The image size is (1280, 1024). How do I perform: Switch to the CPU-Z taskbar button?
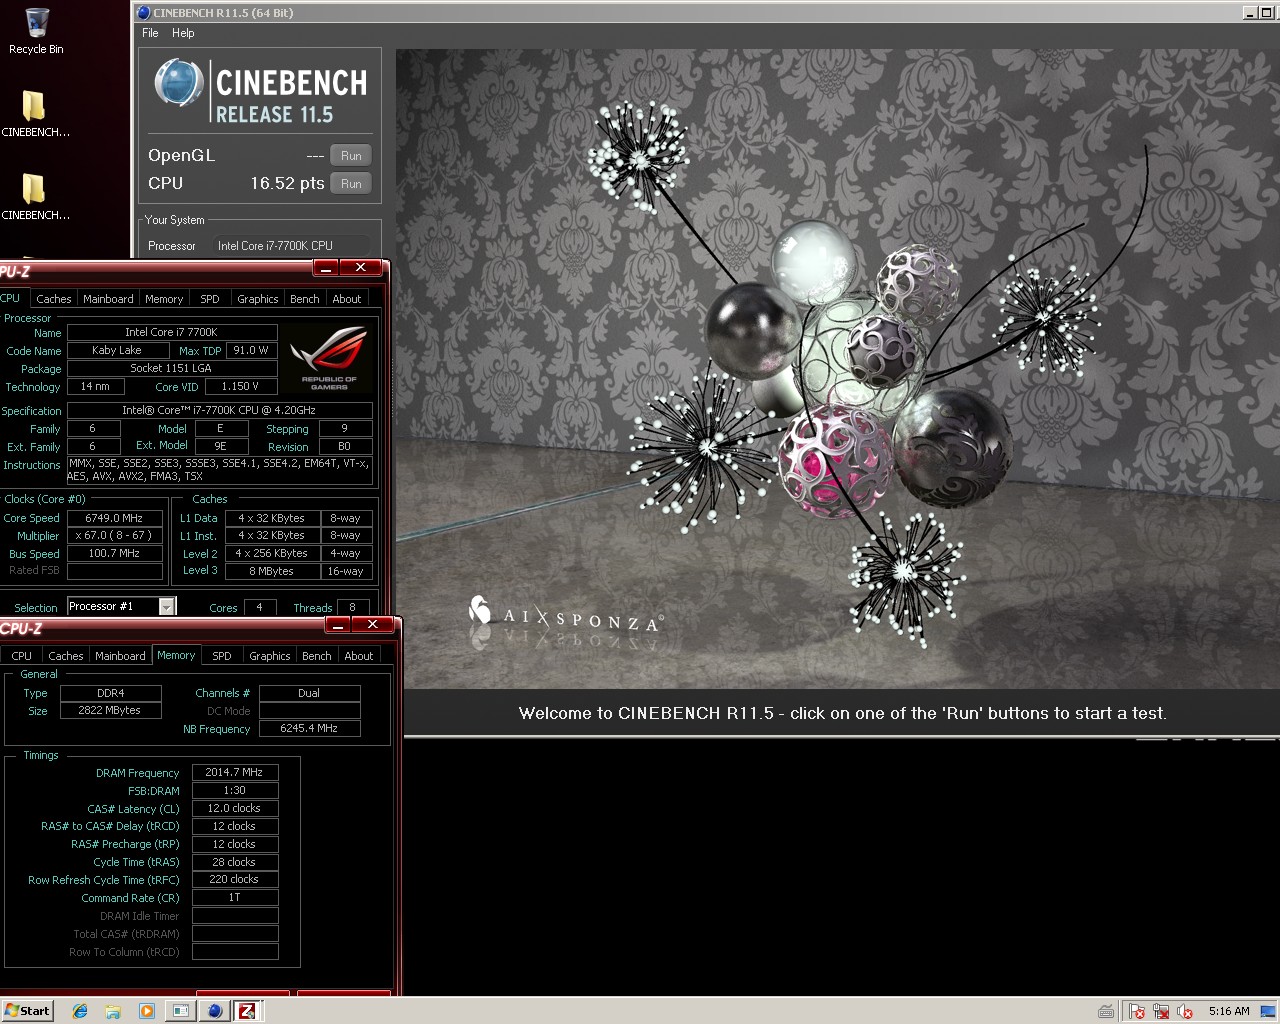tap(247, 1011)
